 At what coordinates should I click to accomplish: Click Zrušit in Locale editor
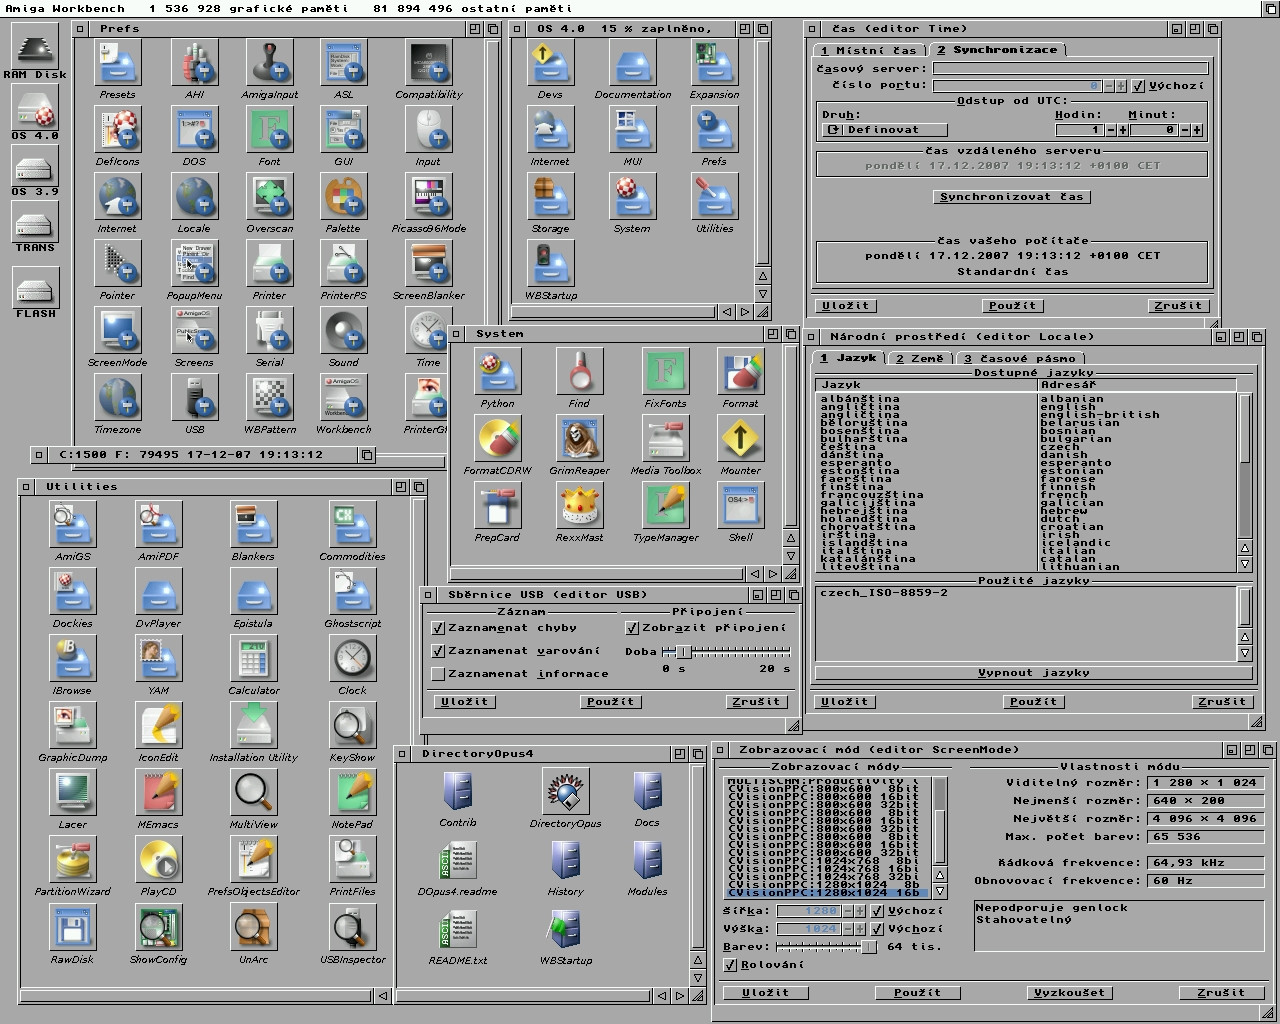(1222, 702)
